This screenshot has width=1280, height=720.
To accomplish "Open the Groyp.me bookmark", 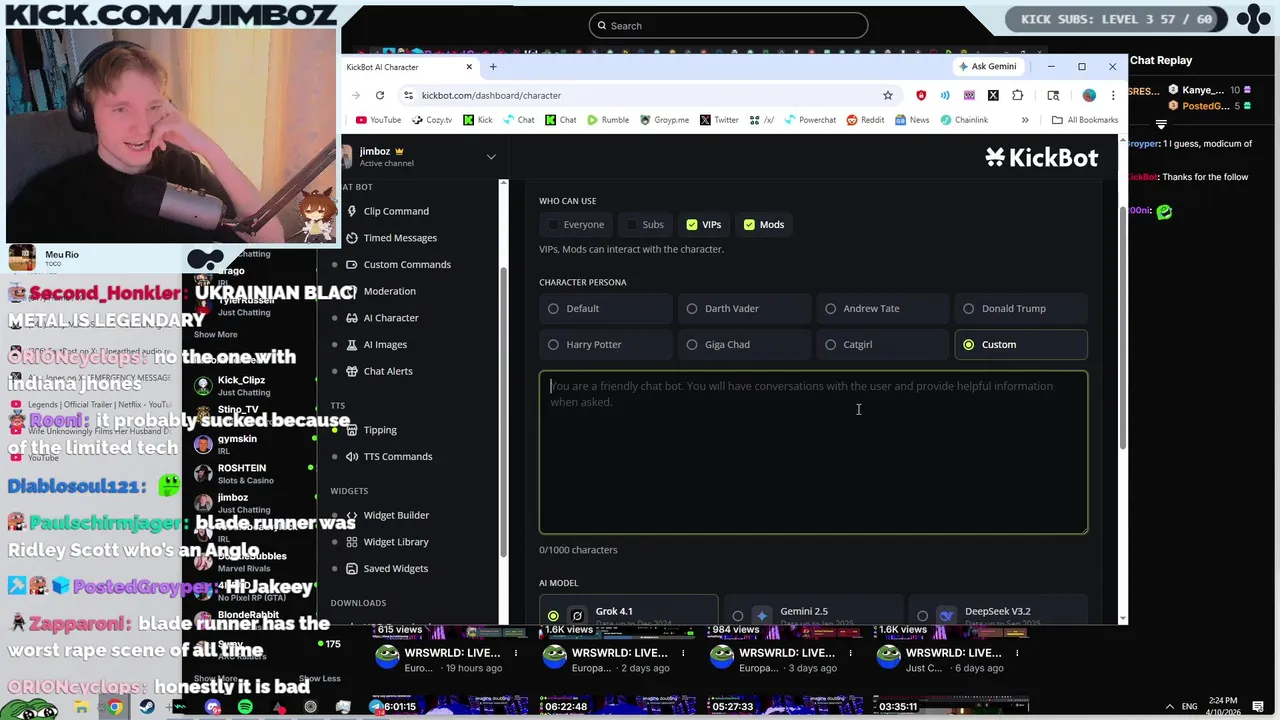I will coord(663,120).
